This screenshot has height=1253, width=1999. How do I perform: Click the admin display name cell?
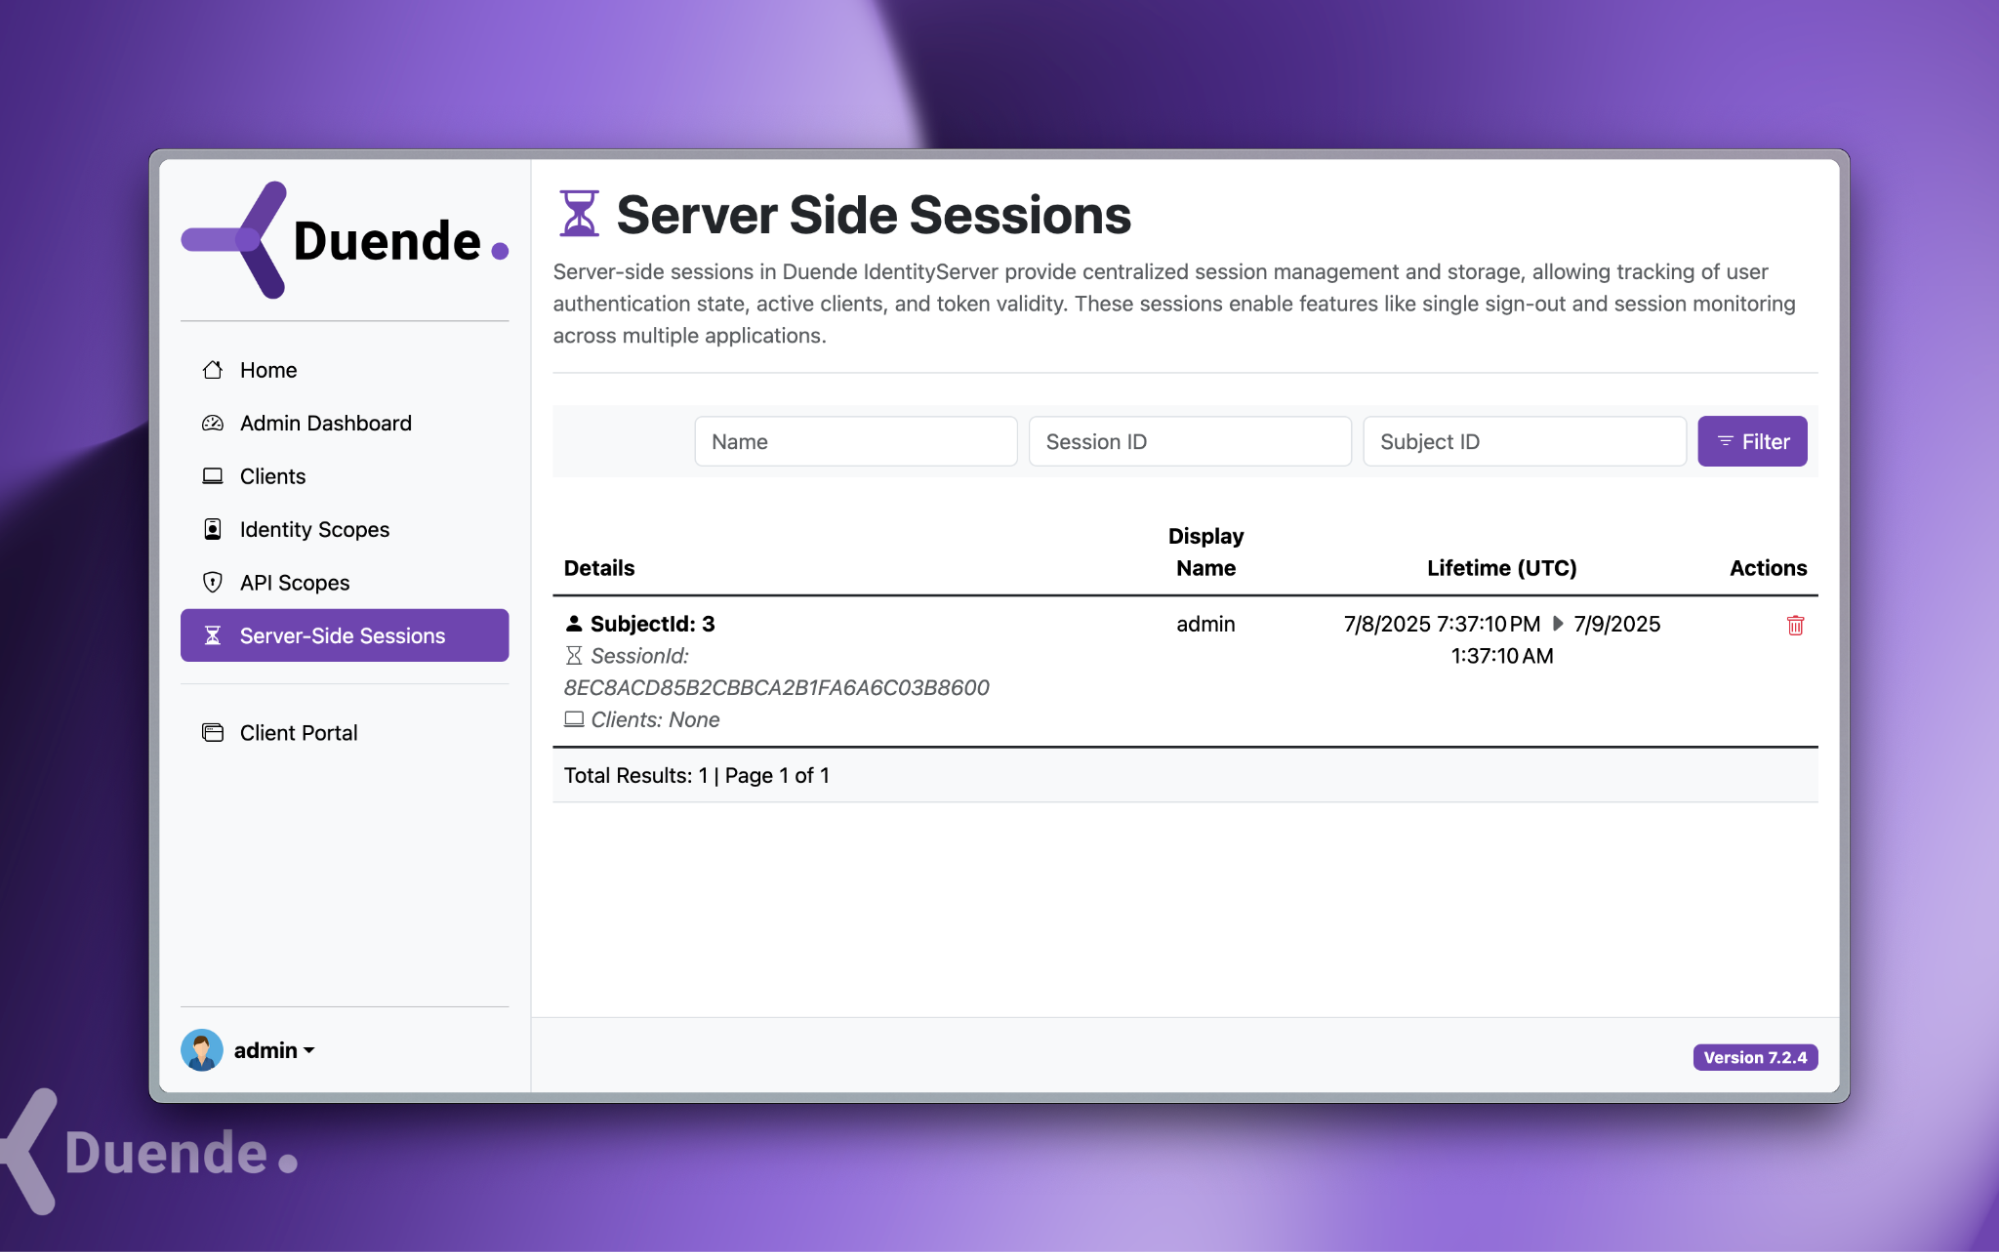coord(1205,623)
